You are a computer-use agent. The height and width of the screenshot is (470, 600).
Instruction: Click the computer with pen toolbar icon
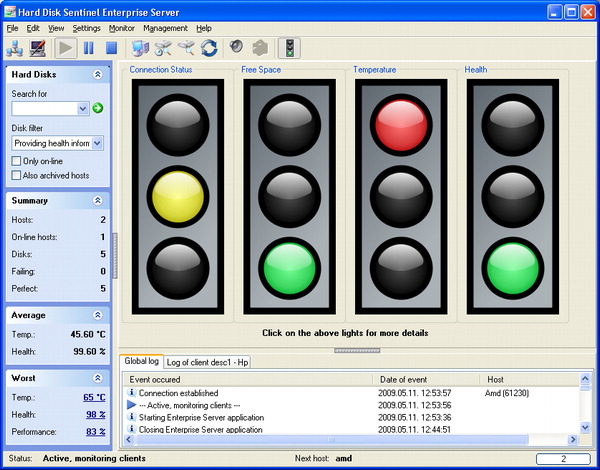[x=37, y=48]
